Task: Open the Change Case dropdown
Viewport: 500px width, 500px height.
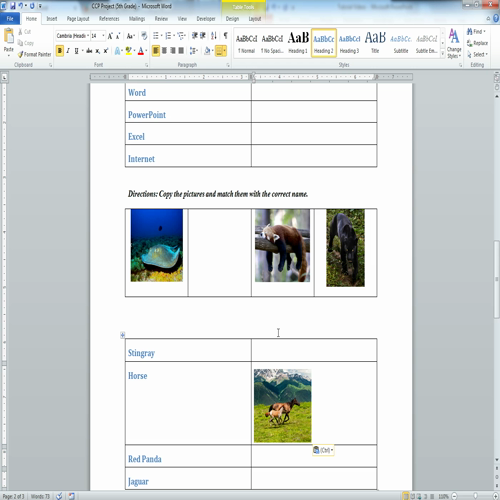Action: point(130,36)
